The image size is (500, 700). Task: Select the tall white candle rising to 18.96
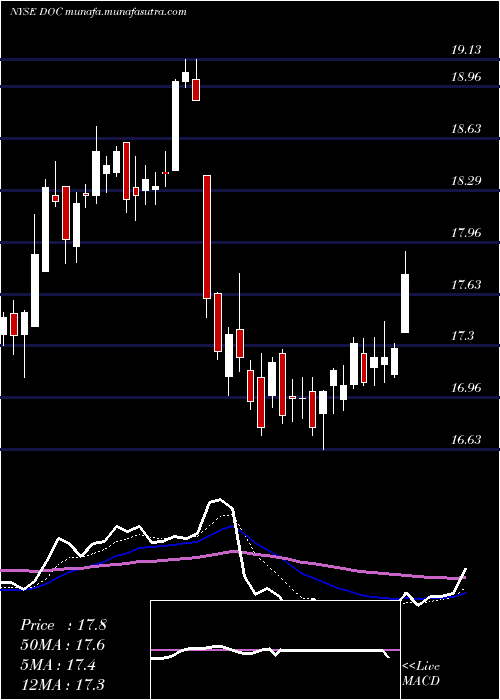tap(175, 125)
